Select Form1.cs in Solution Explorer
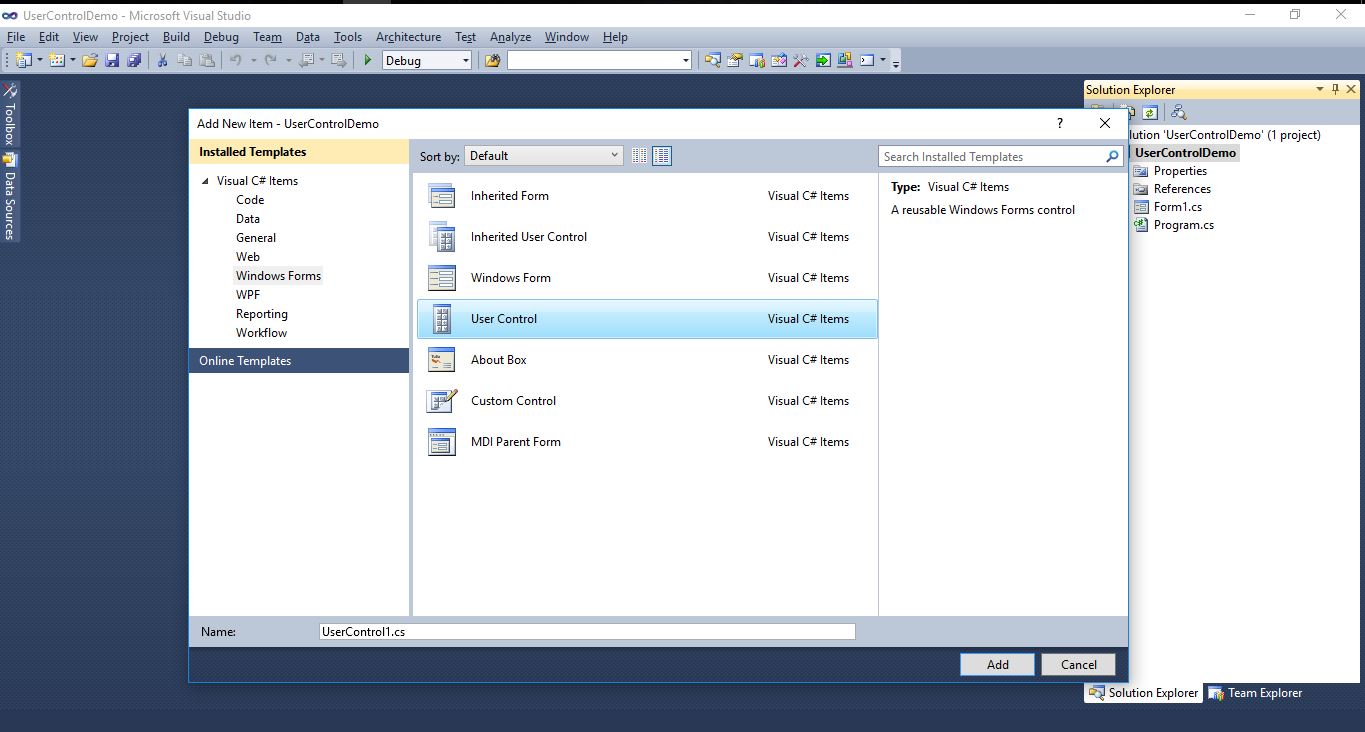This screenshot has height=732, width=1365. (1177, 207)
